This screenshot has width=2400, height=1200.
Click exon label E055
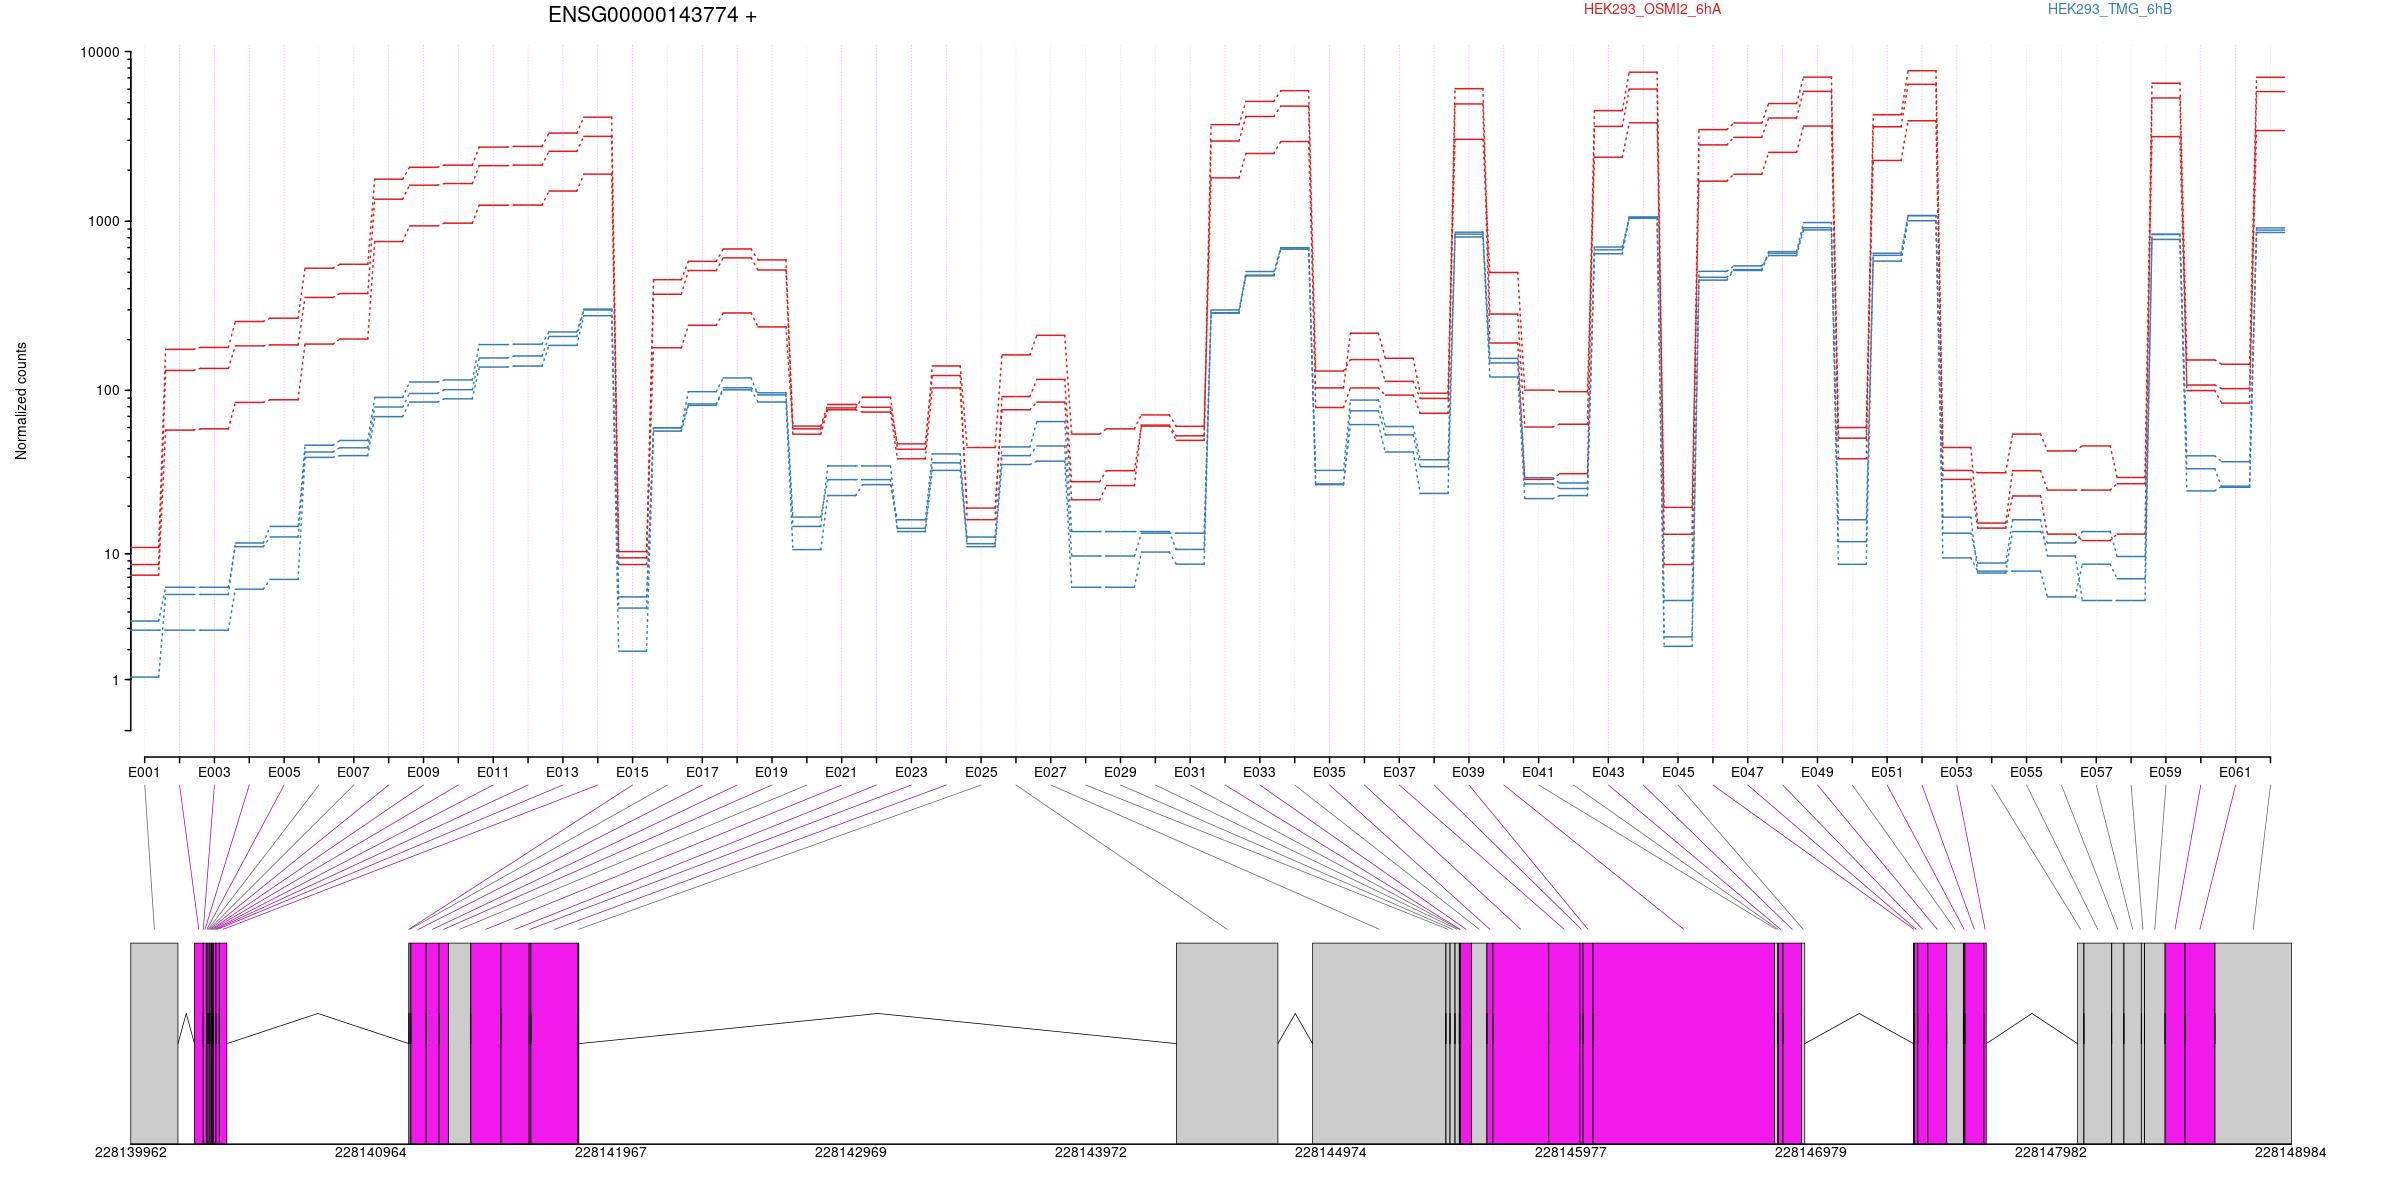(2026, 772)
